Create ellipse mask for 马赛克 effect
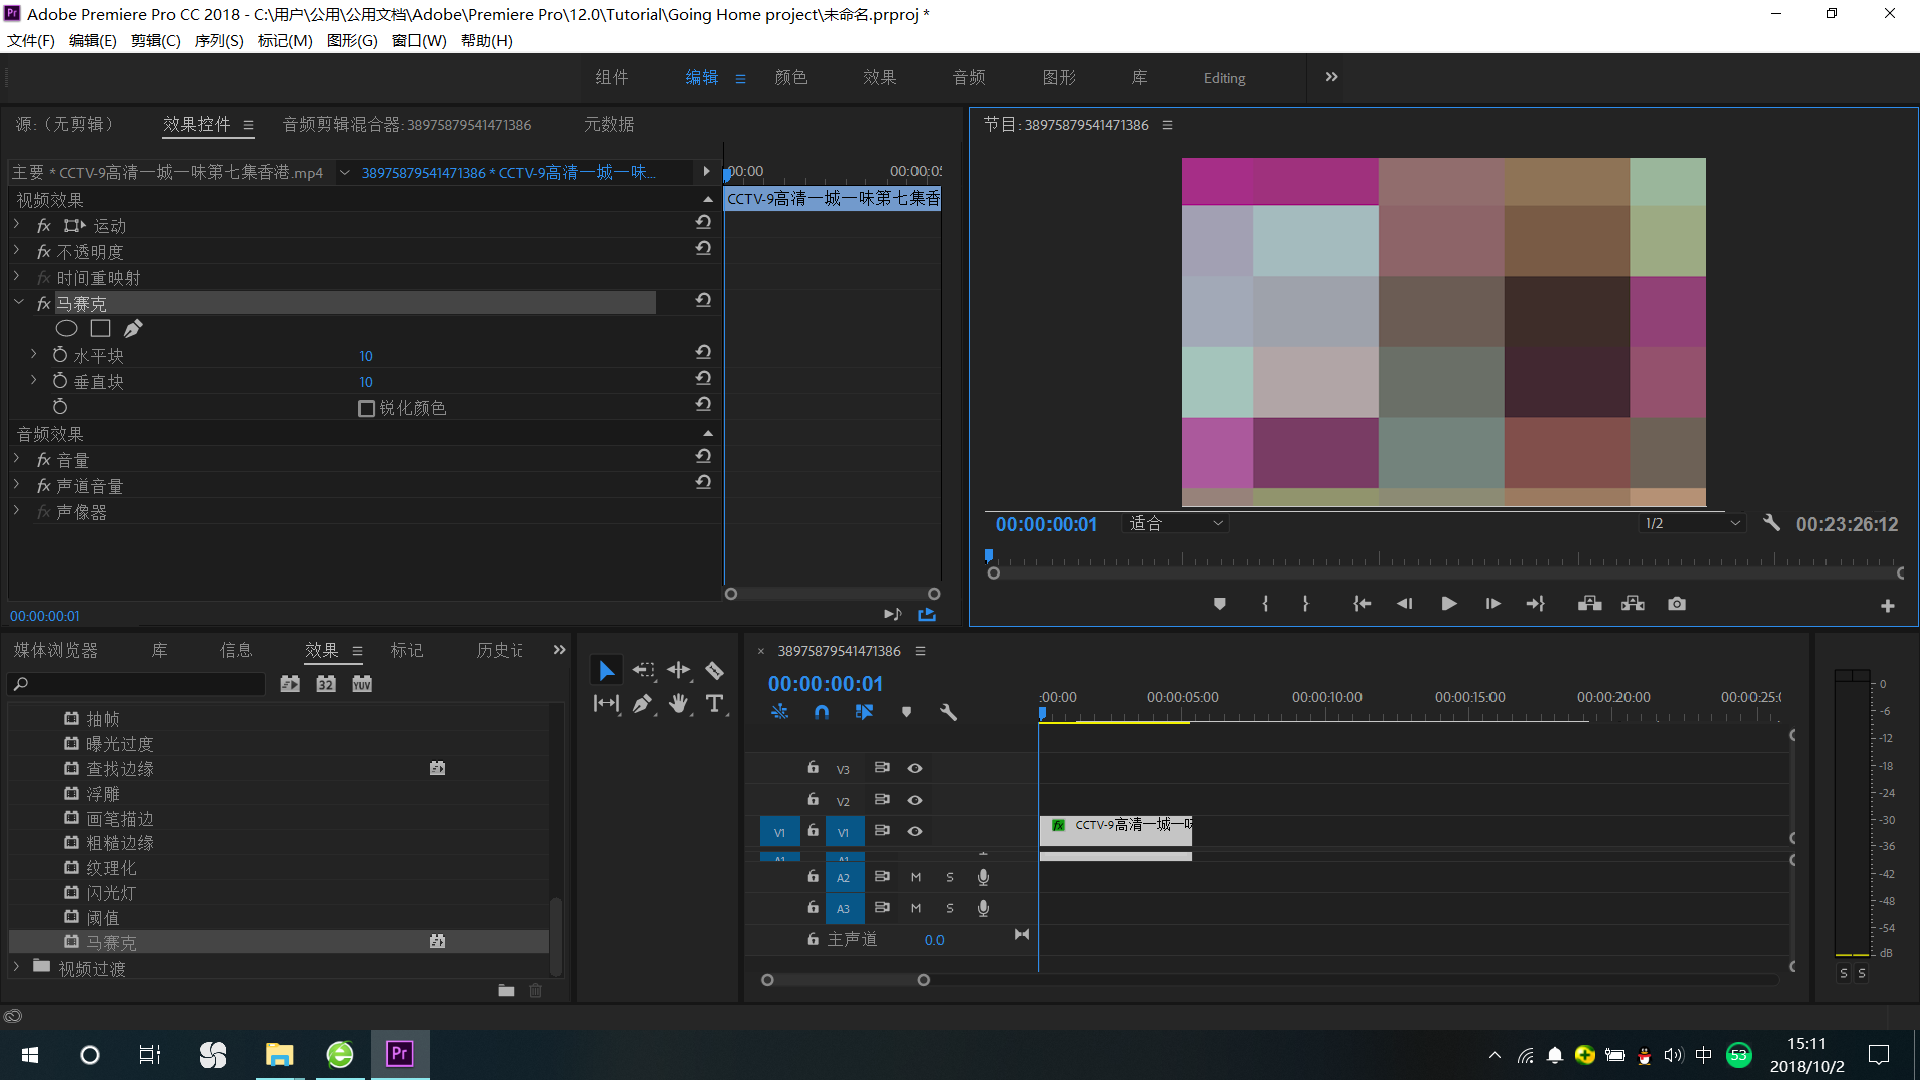Viewport: 1920px width, 1080px height. (66, 328)
